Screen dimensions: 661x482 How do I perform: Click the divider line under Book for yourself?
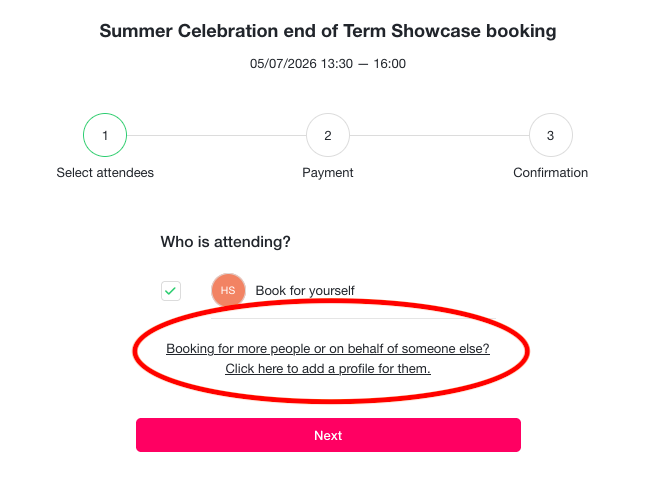click(353, 318)
